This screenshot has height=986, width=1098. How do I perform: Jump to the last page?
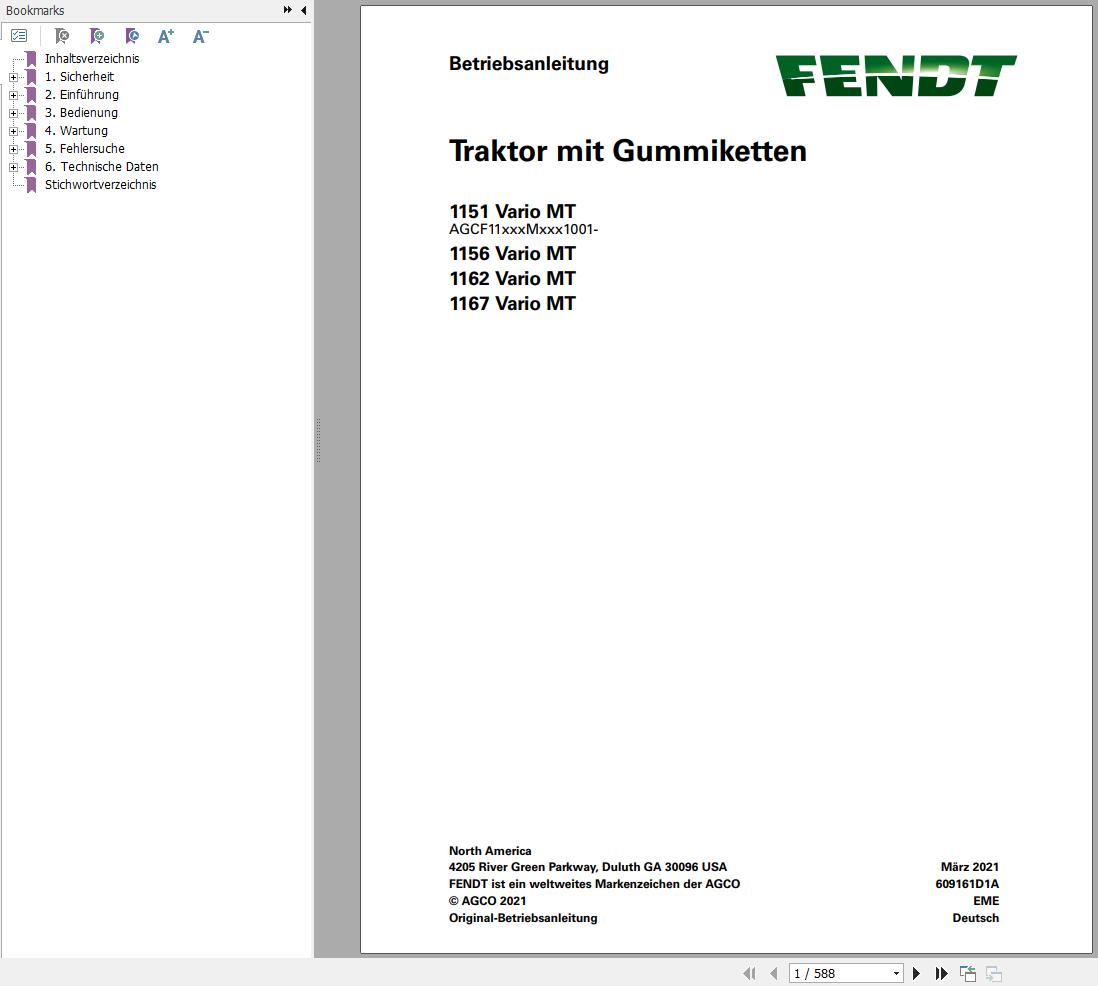(941, 973)
